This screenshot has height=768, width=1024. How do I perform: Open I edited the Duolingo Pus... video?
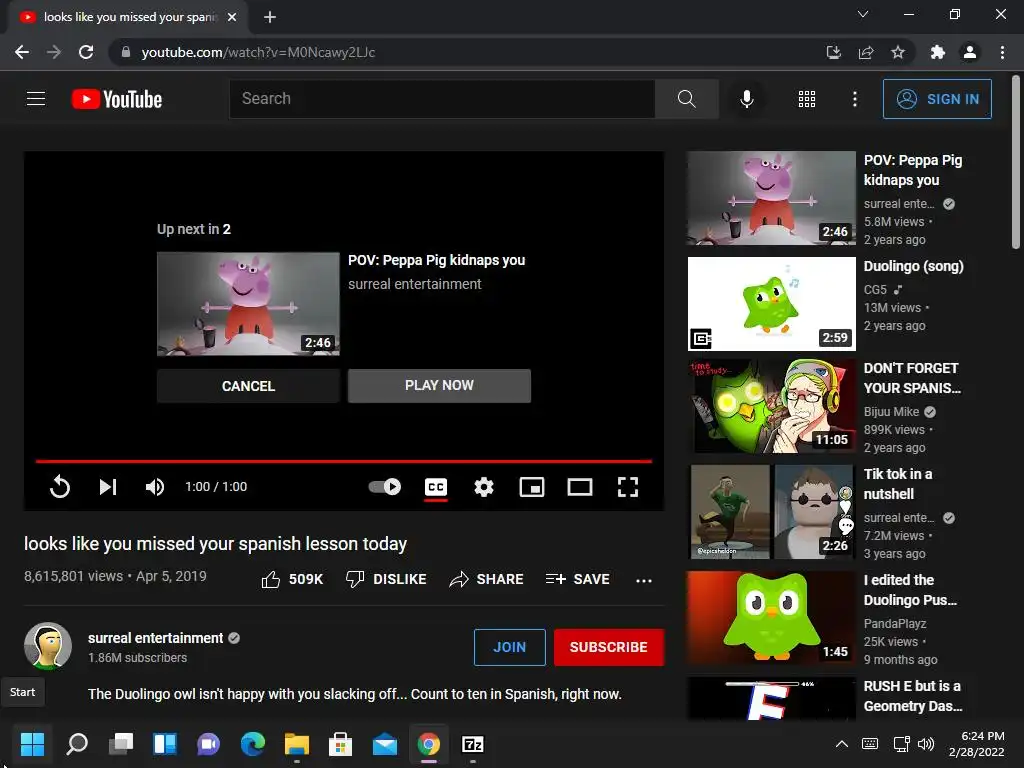point(771,618)
